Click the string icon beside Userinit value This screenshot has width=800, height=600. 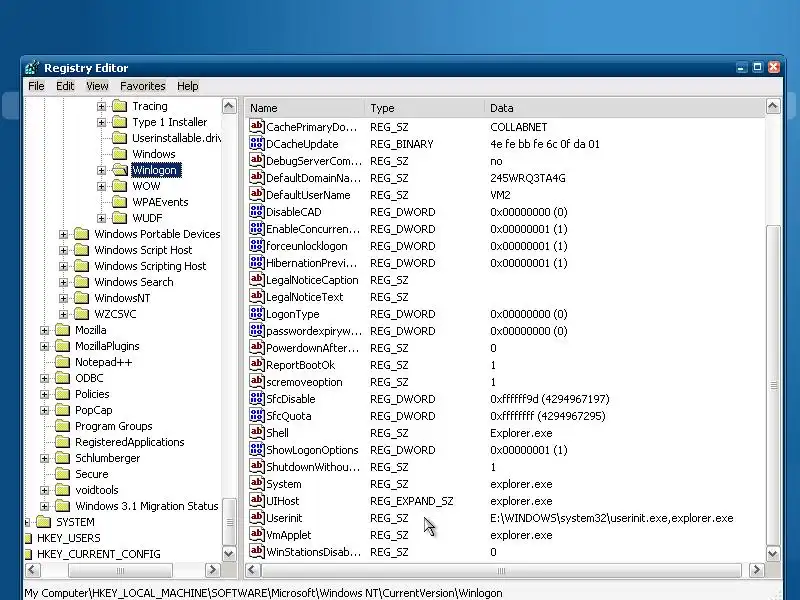(257, 517)
